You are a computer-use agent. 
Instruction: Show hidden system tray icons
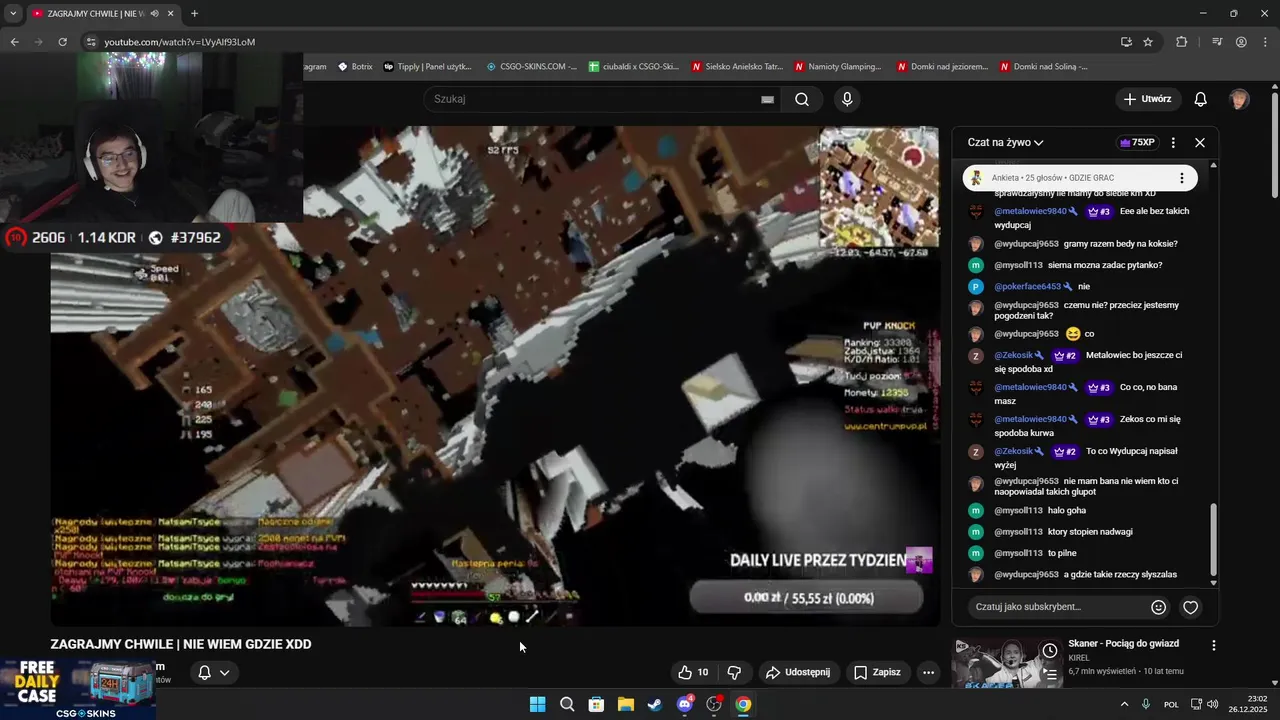click(x=1124, y=704)
